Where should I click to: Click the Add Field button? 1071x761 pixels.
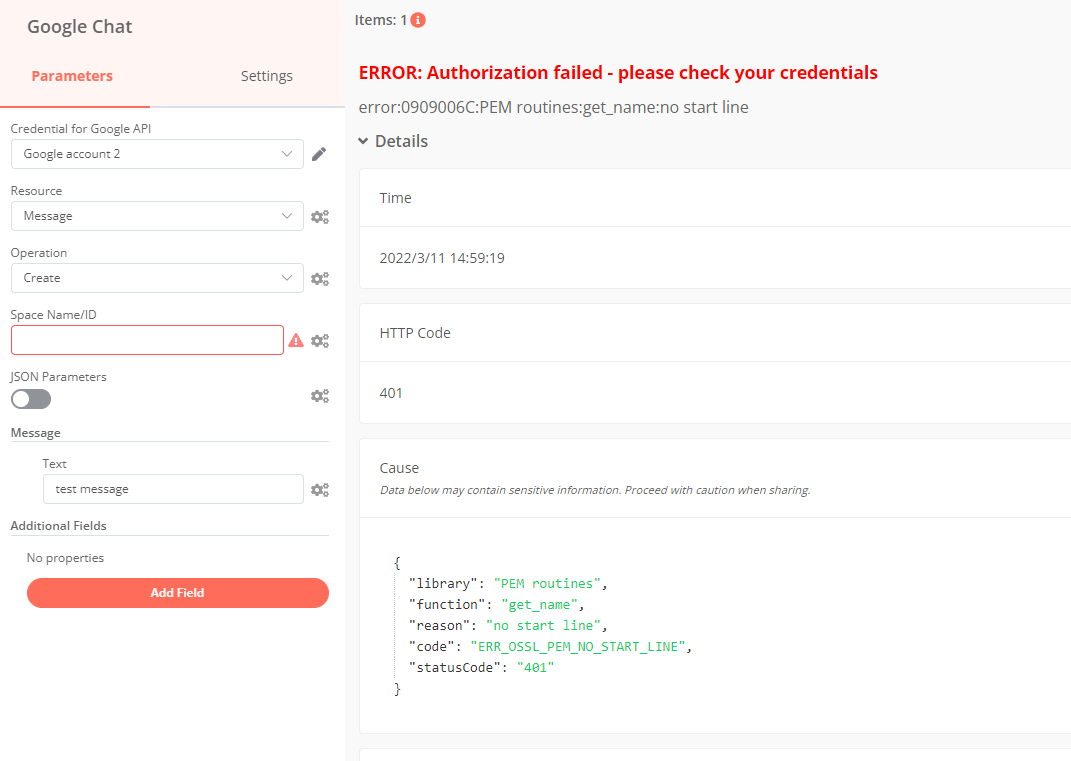tap(177, 593)
